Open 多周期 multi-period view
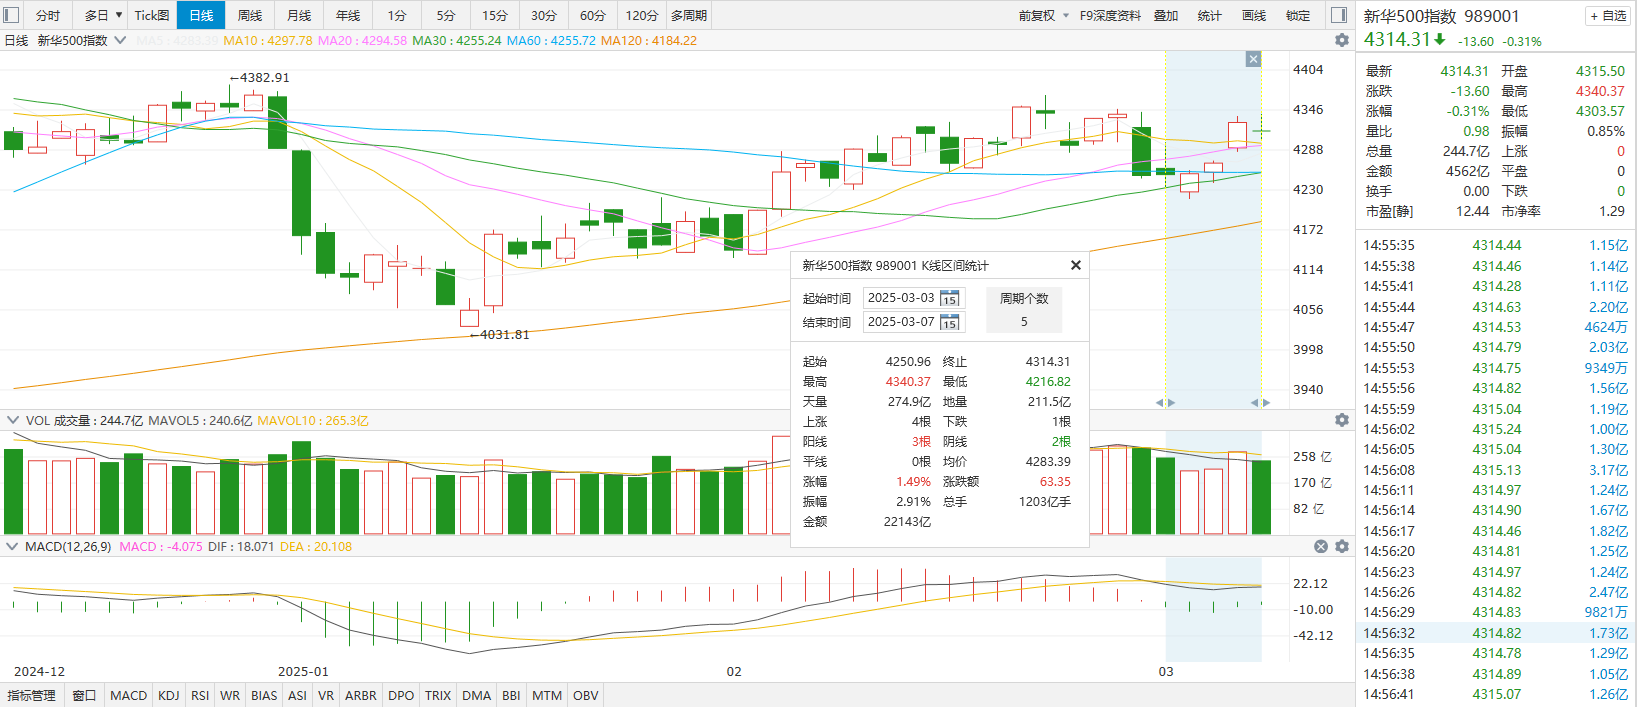Screen dimensions: 1637x707 tap(689, 15)
